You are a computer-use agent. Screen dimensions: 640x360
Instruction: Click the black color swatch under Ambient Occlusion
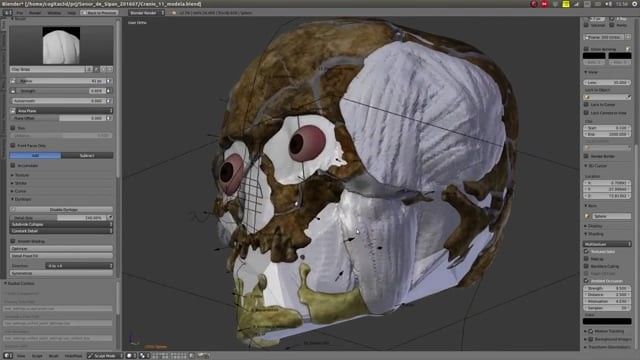tap(607, 321)
